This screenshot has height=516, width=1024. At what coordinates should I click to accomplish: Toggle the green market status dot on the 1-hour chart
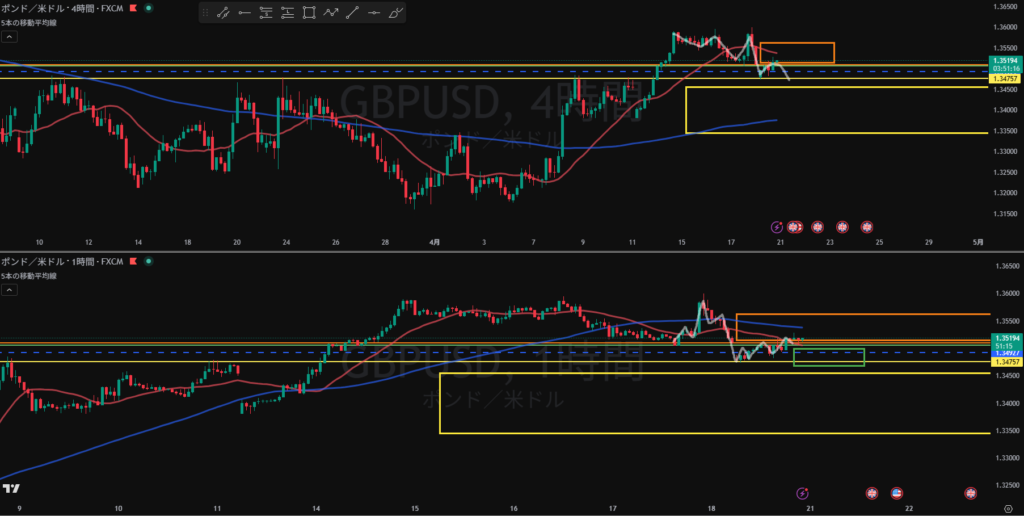pos(149,261)
